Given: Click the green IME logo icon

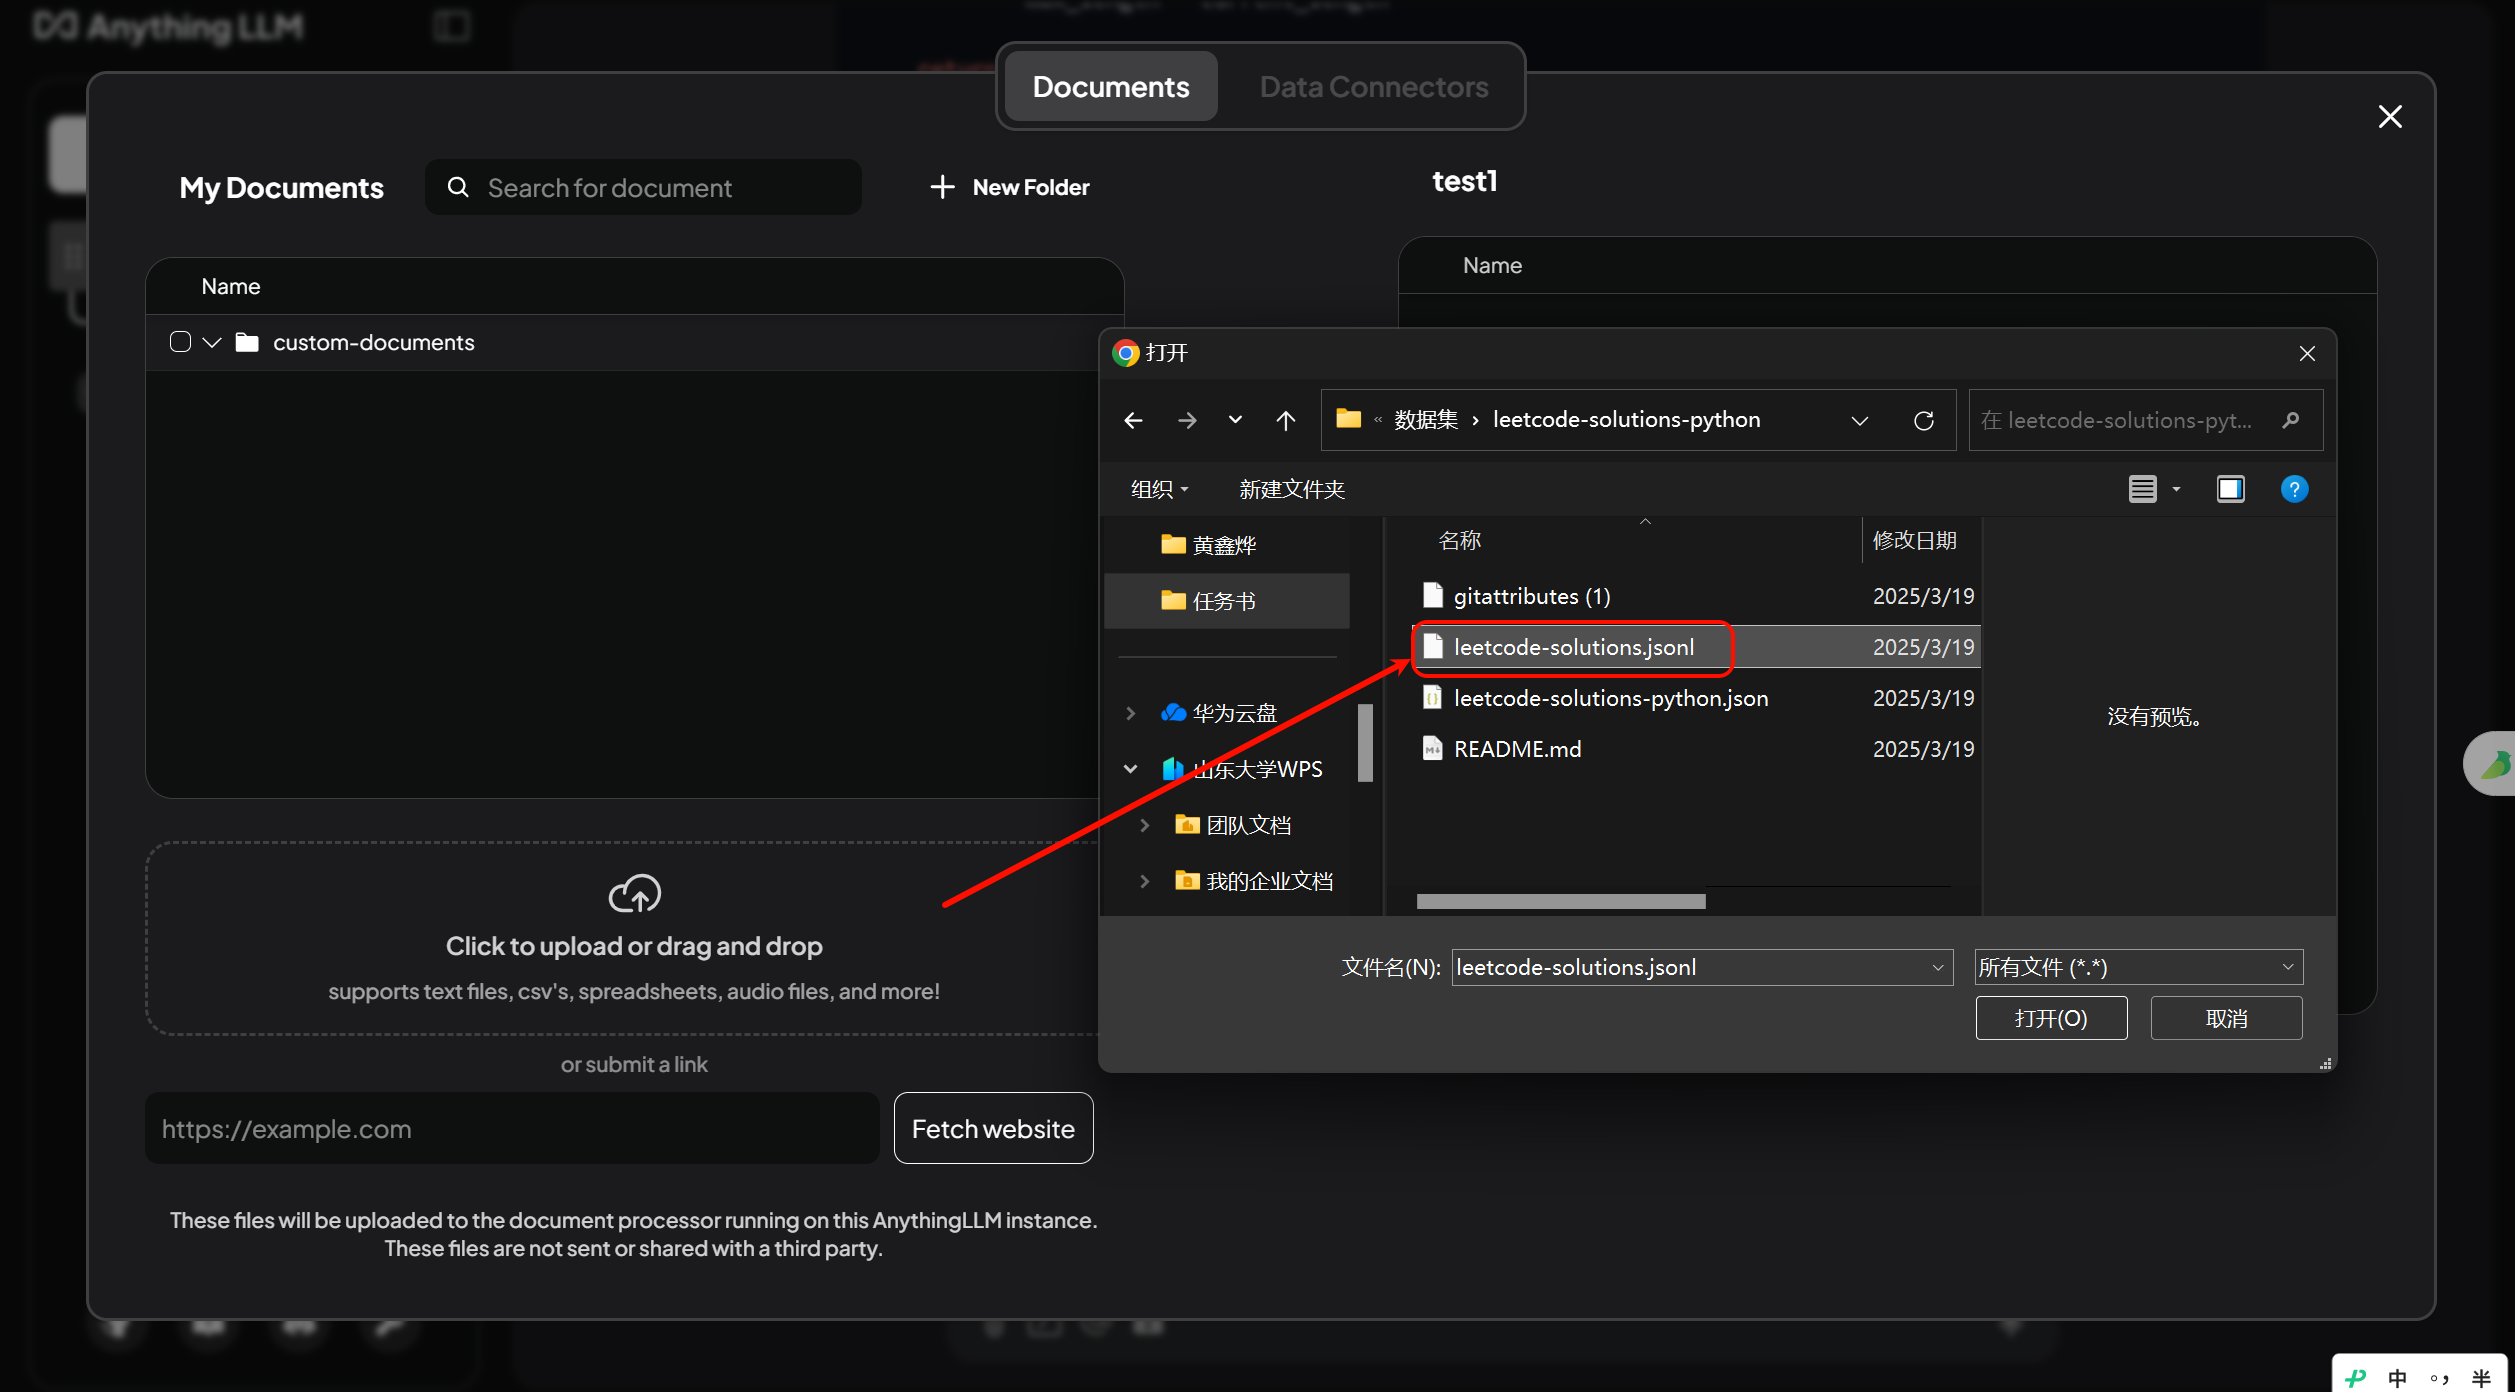Looking at the screenshot, I should 2355,1378.
